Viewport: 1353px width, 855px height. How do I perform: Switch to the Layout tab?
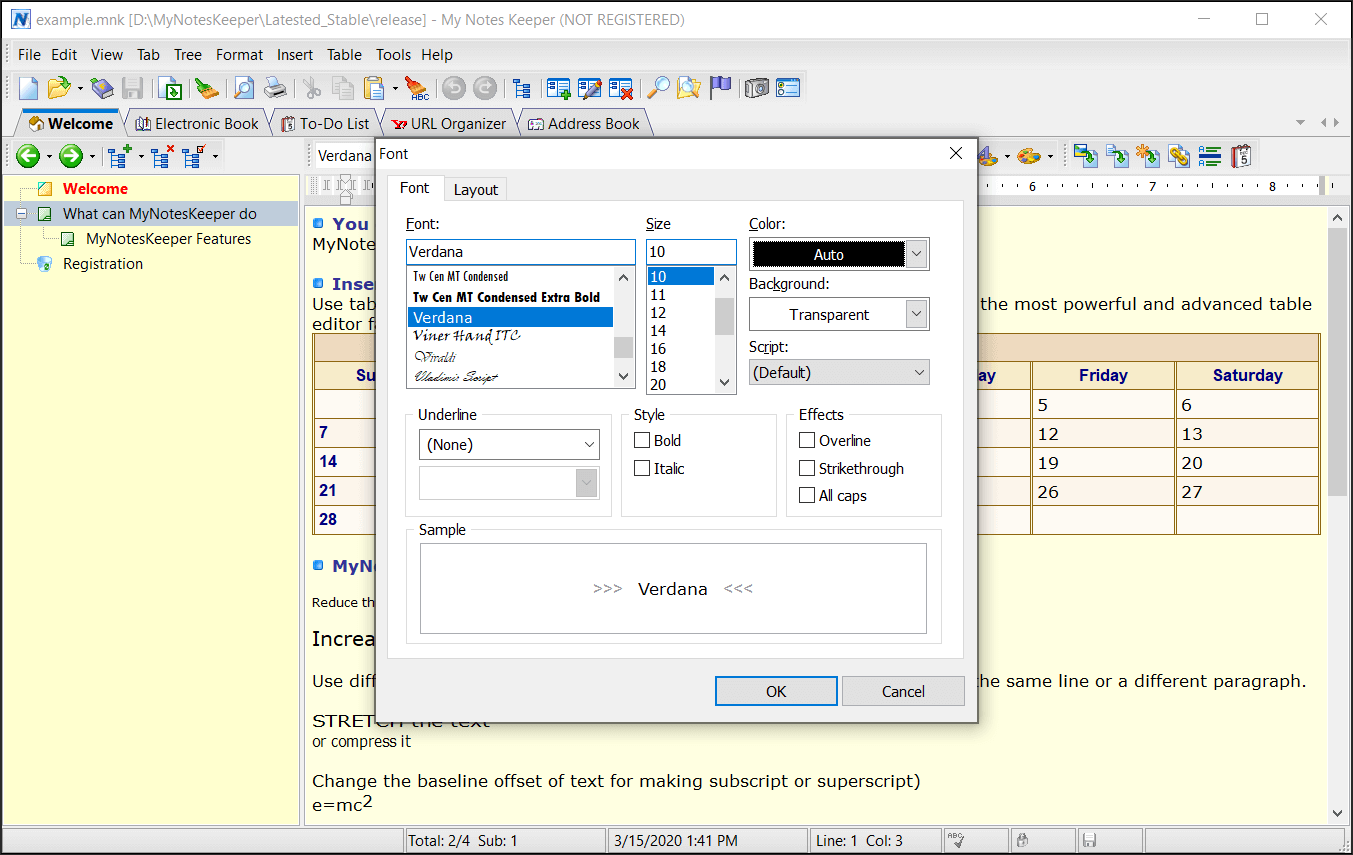476,189
